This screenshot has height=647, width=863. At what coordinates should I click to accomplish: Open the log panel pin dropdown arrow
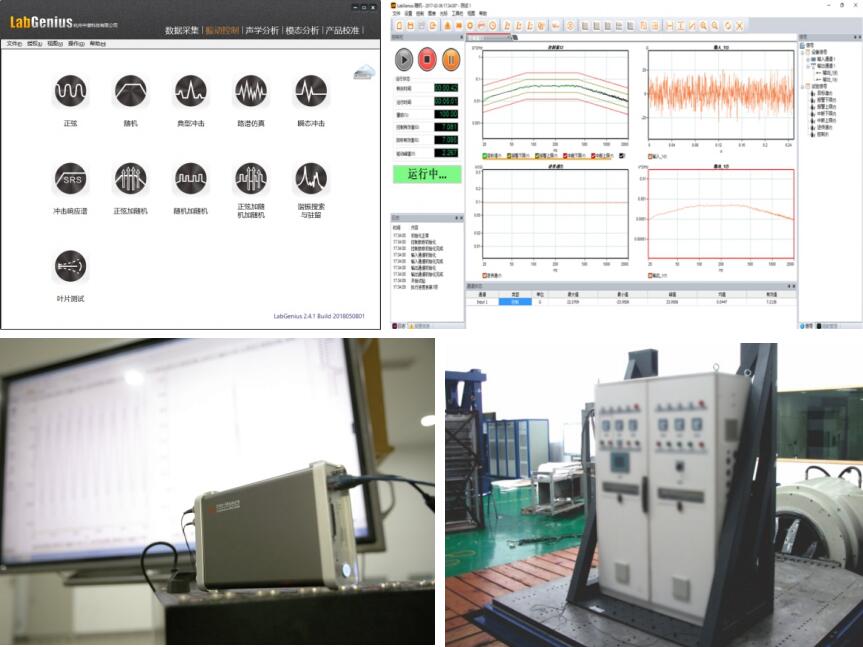coord(456,218)
